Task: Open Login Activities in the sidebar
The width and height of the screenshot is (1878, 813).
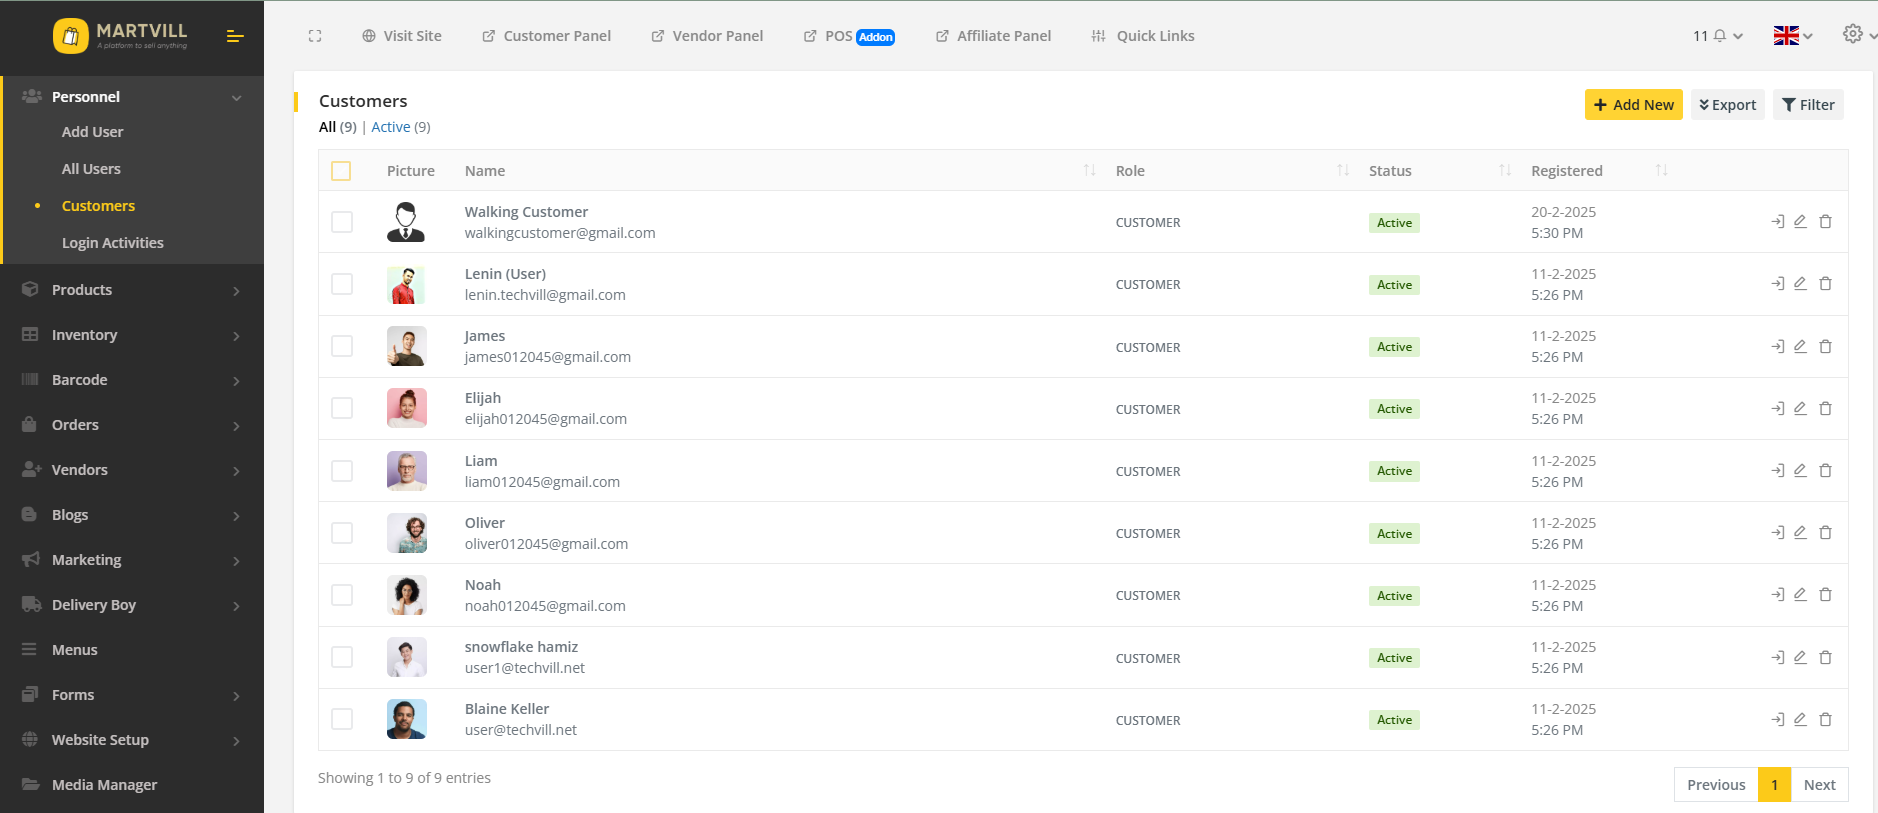Action: [112, 243]
